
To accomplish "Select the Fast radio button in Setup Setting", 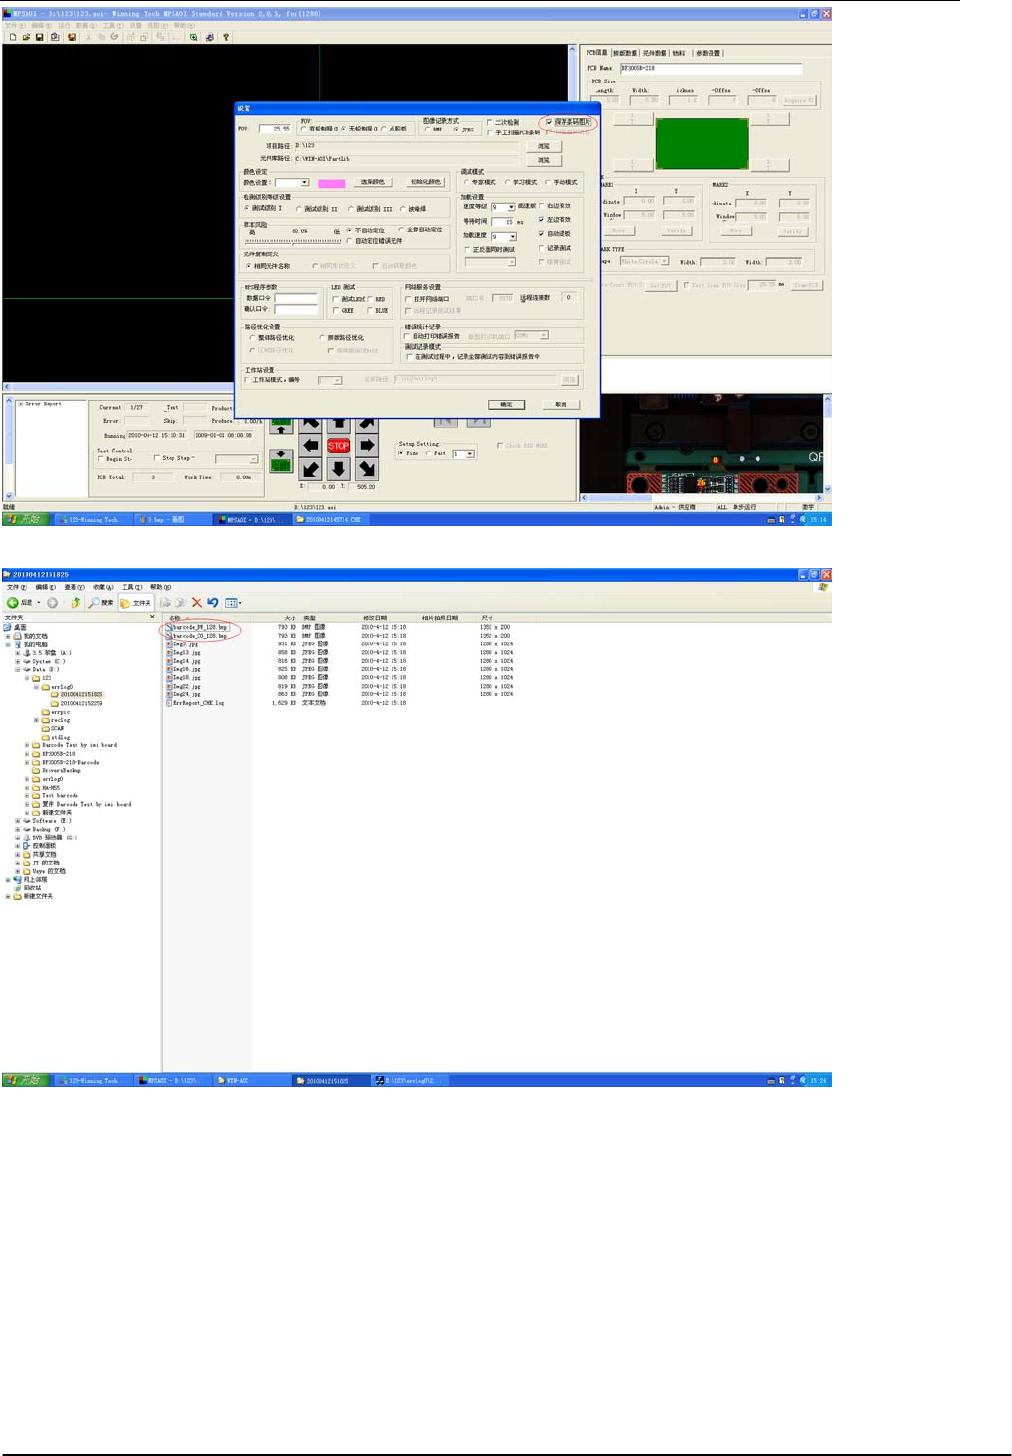I will point(429,453).
